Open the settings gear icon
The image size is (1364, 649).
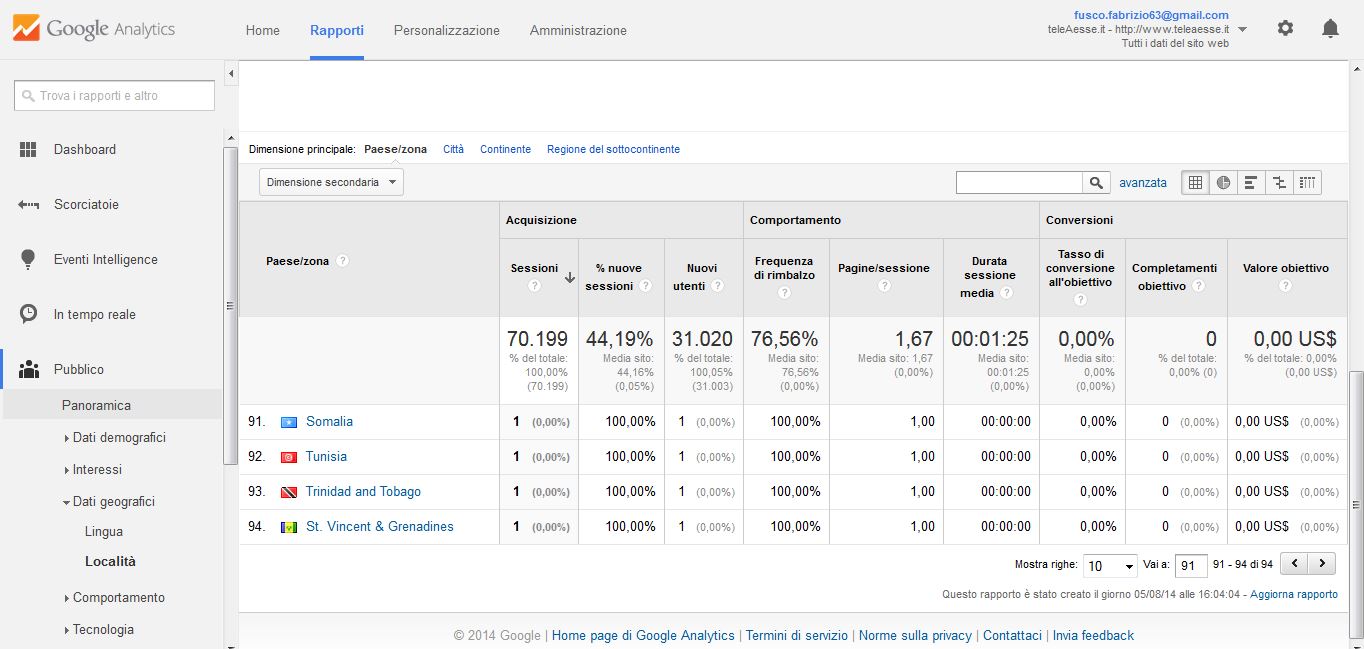tap(1285, 28)
